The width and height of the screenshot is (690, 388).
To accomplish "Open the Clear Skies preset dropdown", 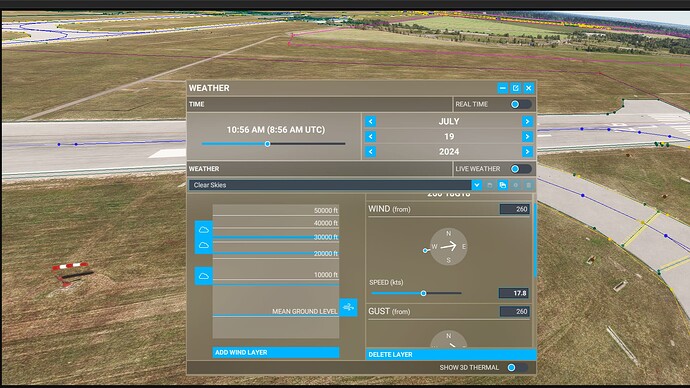I will pyautogui.click(x=330, y=185).
